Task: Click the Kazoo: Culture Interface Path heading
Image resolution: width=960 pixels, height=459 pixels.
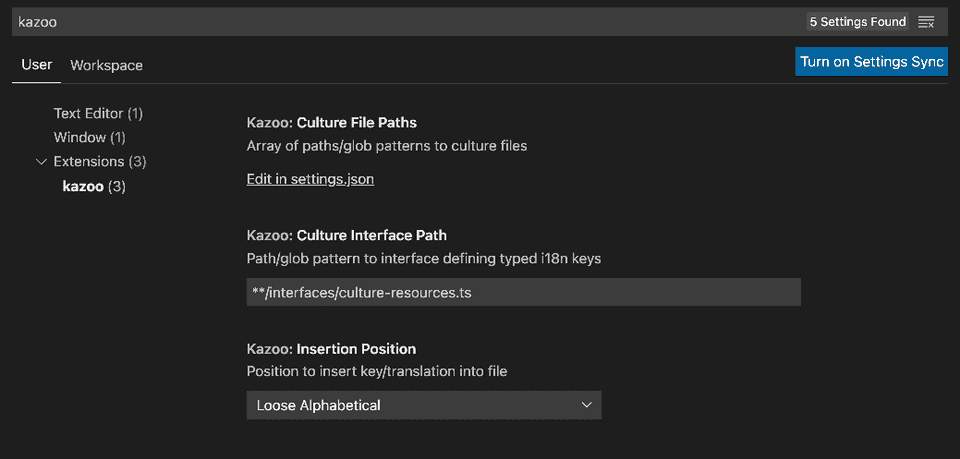Action: (x=347, y=236)
